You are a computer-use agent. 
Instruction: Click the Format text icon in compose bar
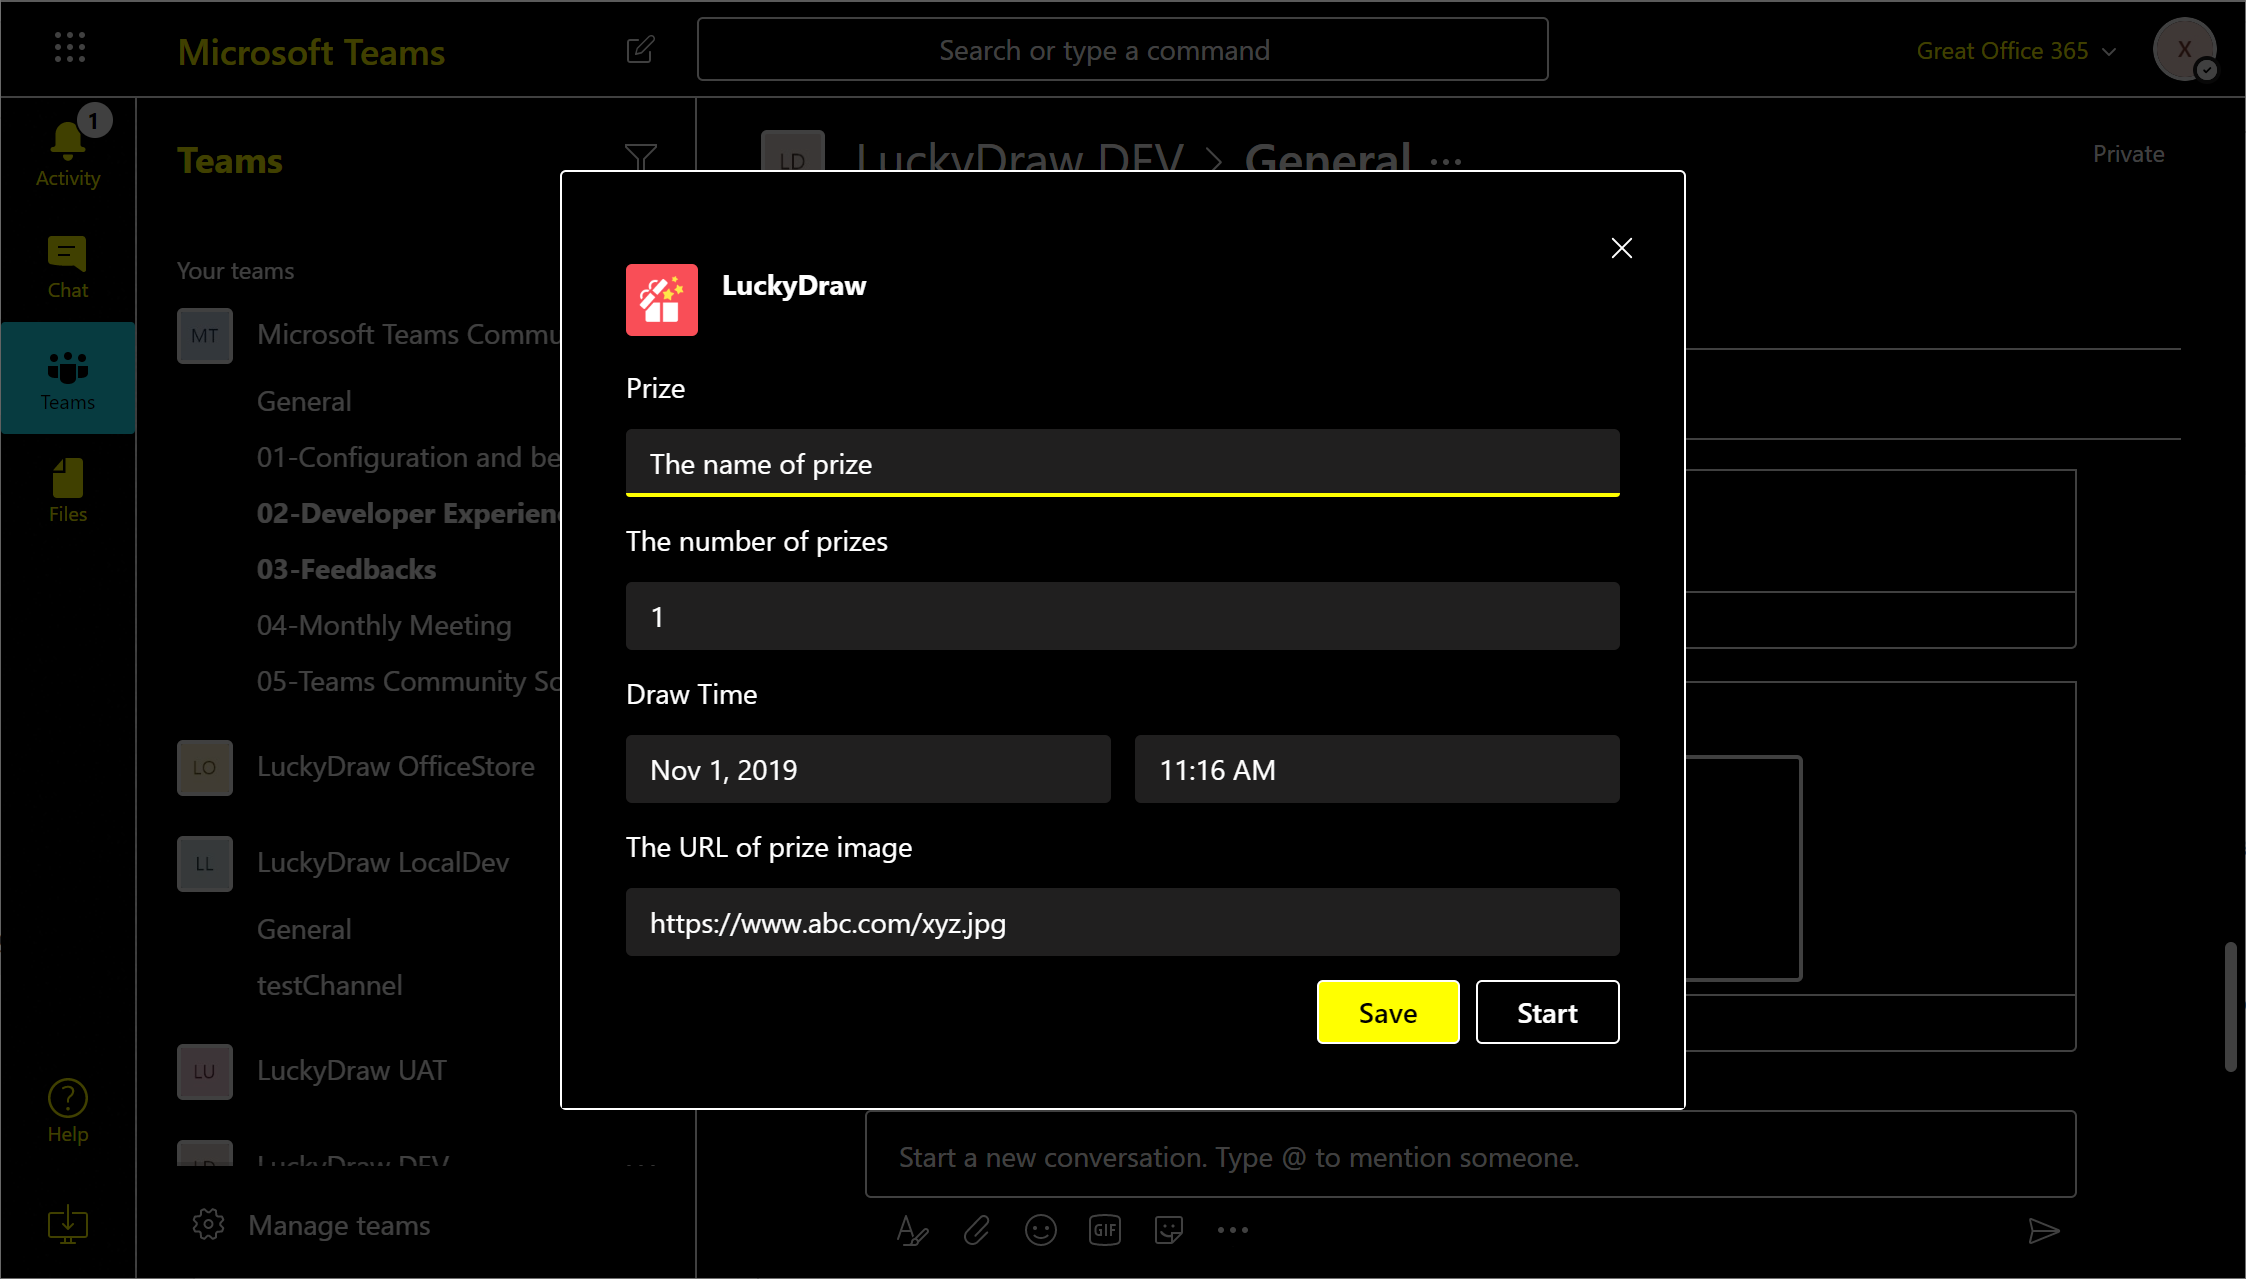(x=912, y=1230)
